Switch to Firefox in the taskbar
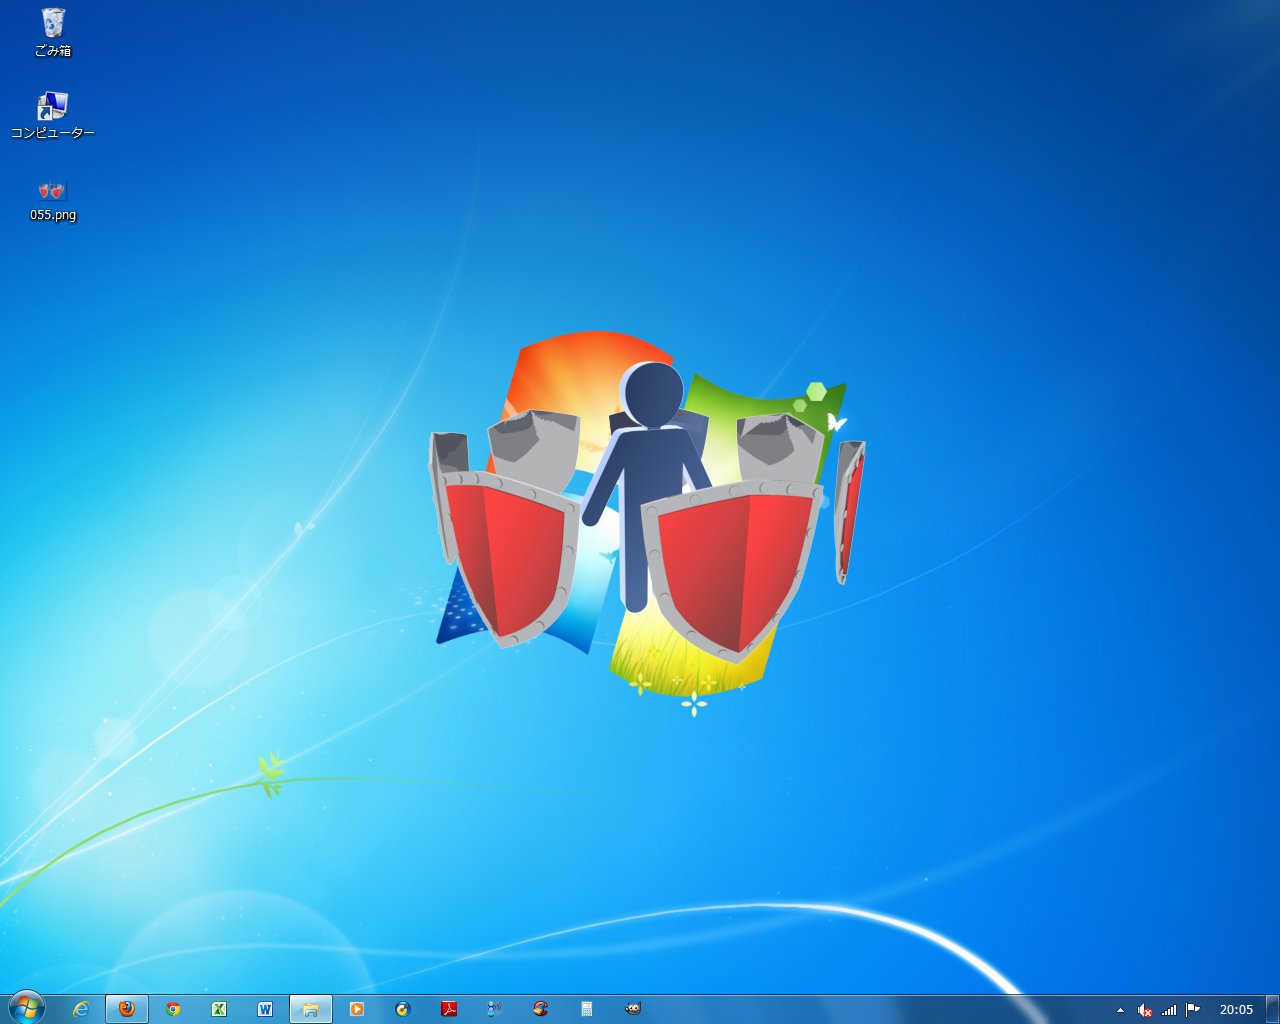 [x=127, y=1009]
